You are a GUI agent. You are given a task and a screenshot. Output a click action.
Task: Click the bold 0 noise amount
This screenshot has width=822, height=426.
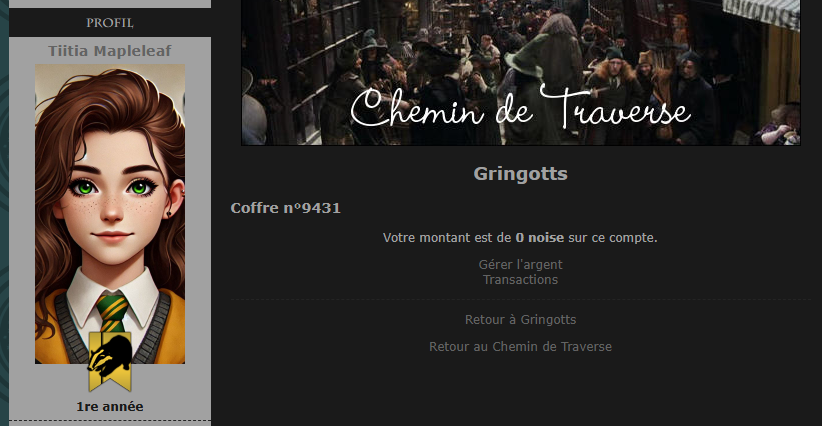tap(539, 238)
